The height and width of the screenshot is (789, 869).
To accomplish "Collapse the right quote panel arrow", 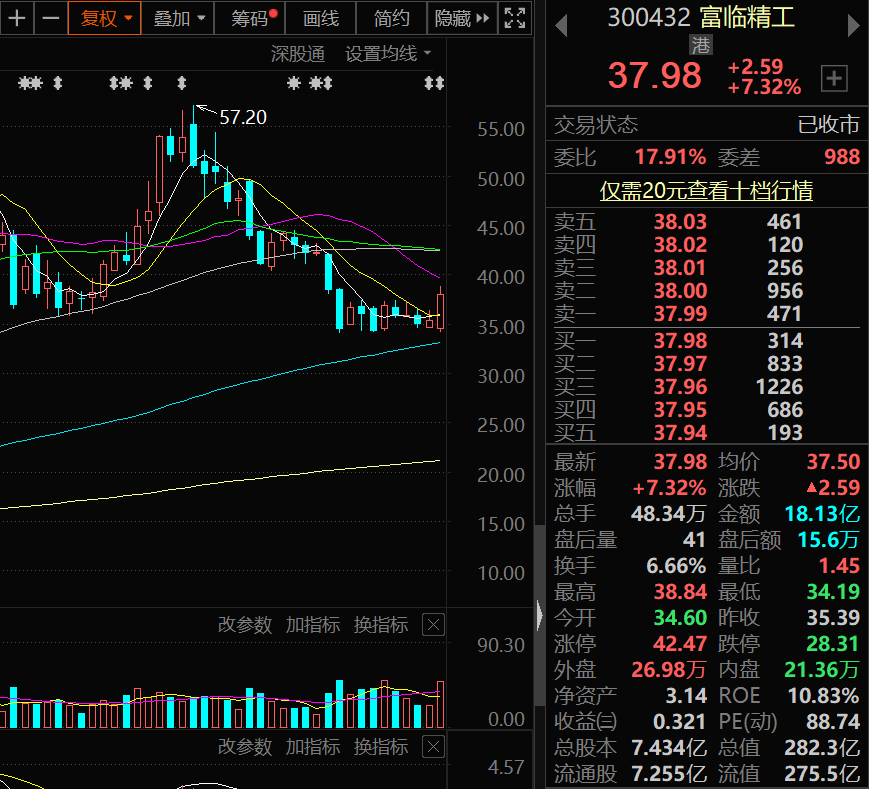I will 540,616.
